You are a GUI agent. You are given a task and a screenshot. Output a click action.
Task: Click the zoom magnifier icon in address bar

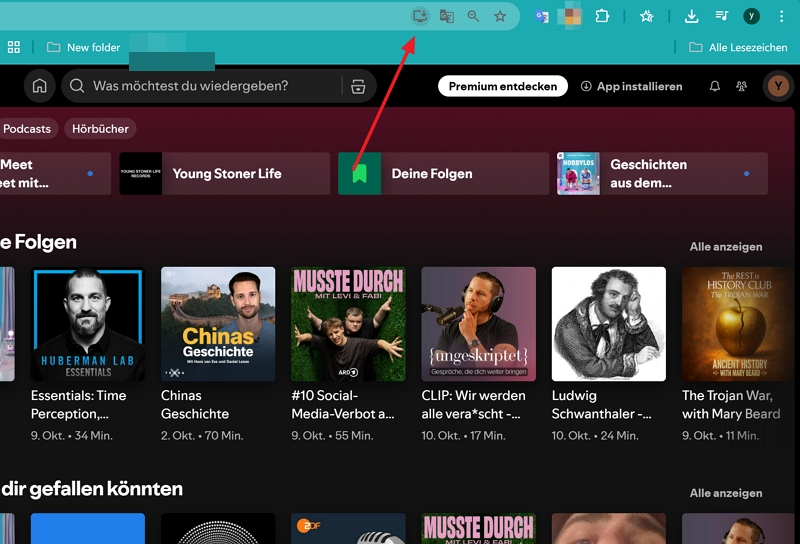pos(473,16)
